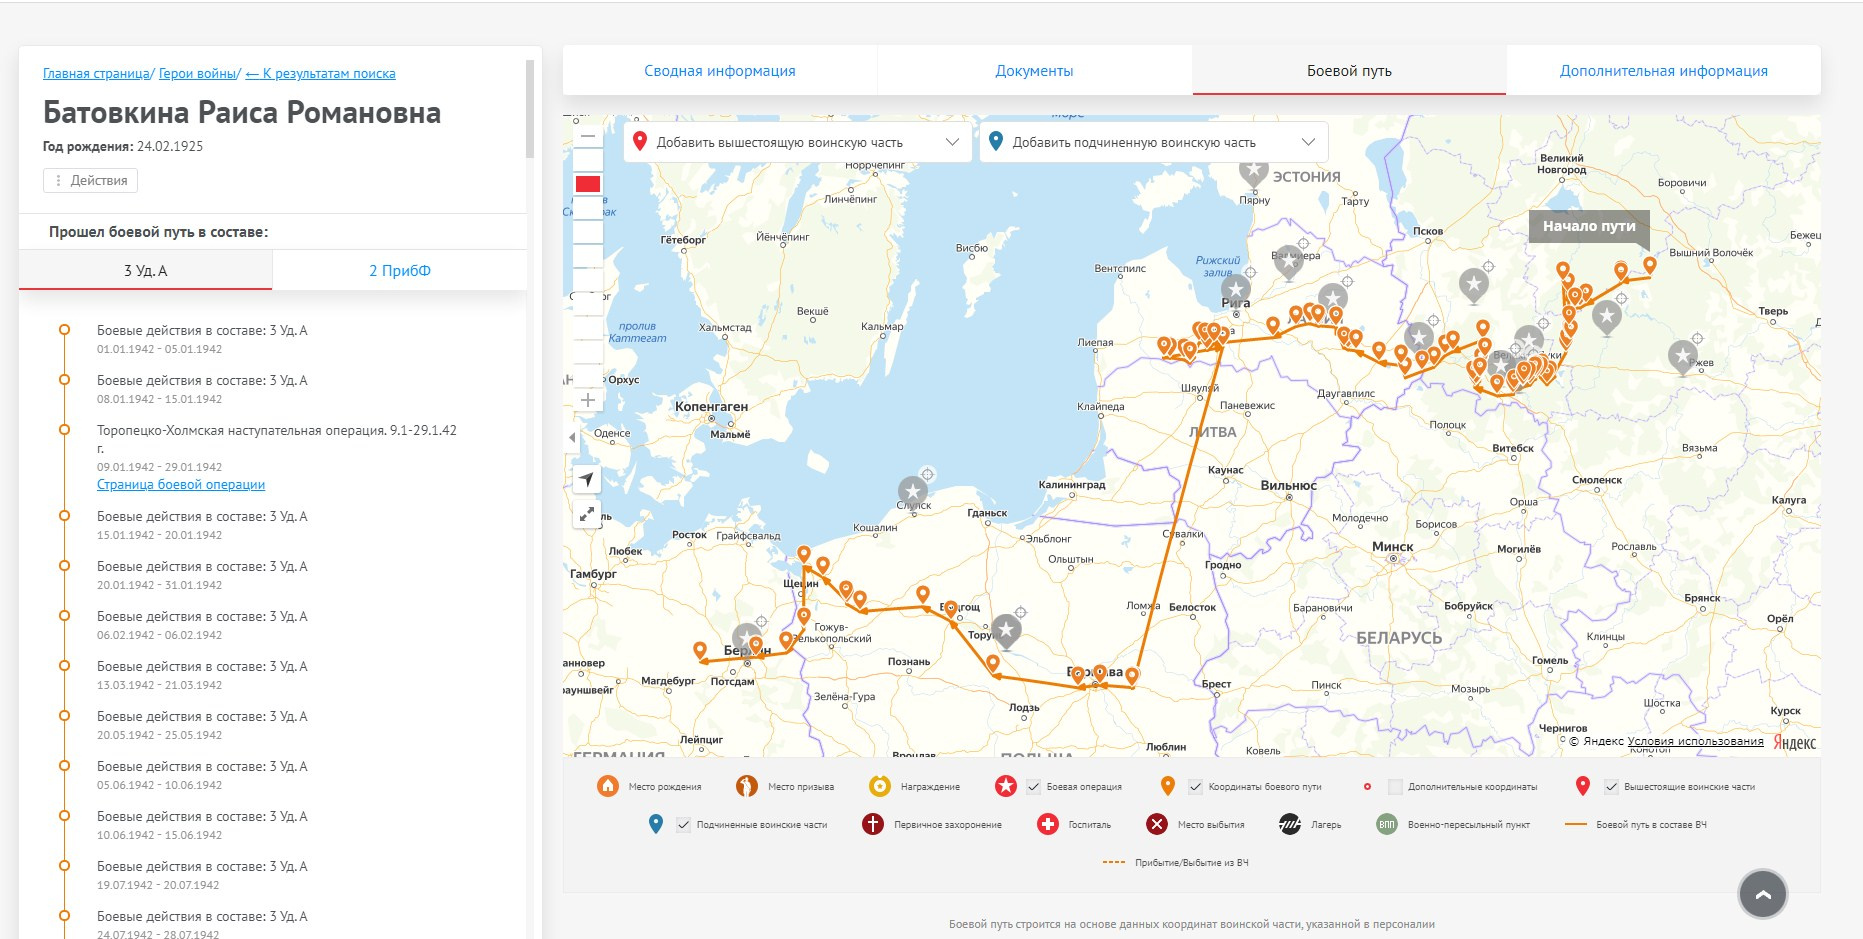Toggle 'Координаты боевого пути' checkbox
1863x939 pixels.
click(1195, 787)
